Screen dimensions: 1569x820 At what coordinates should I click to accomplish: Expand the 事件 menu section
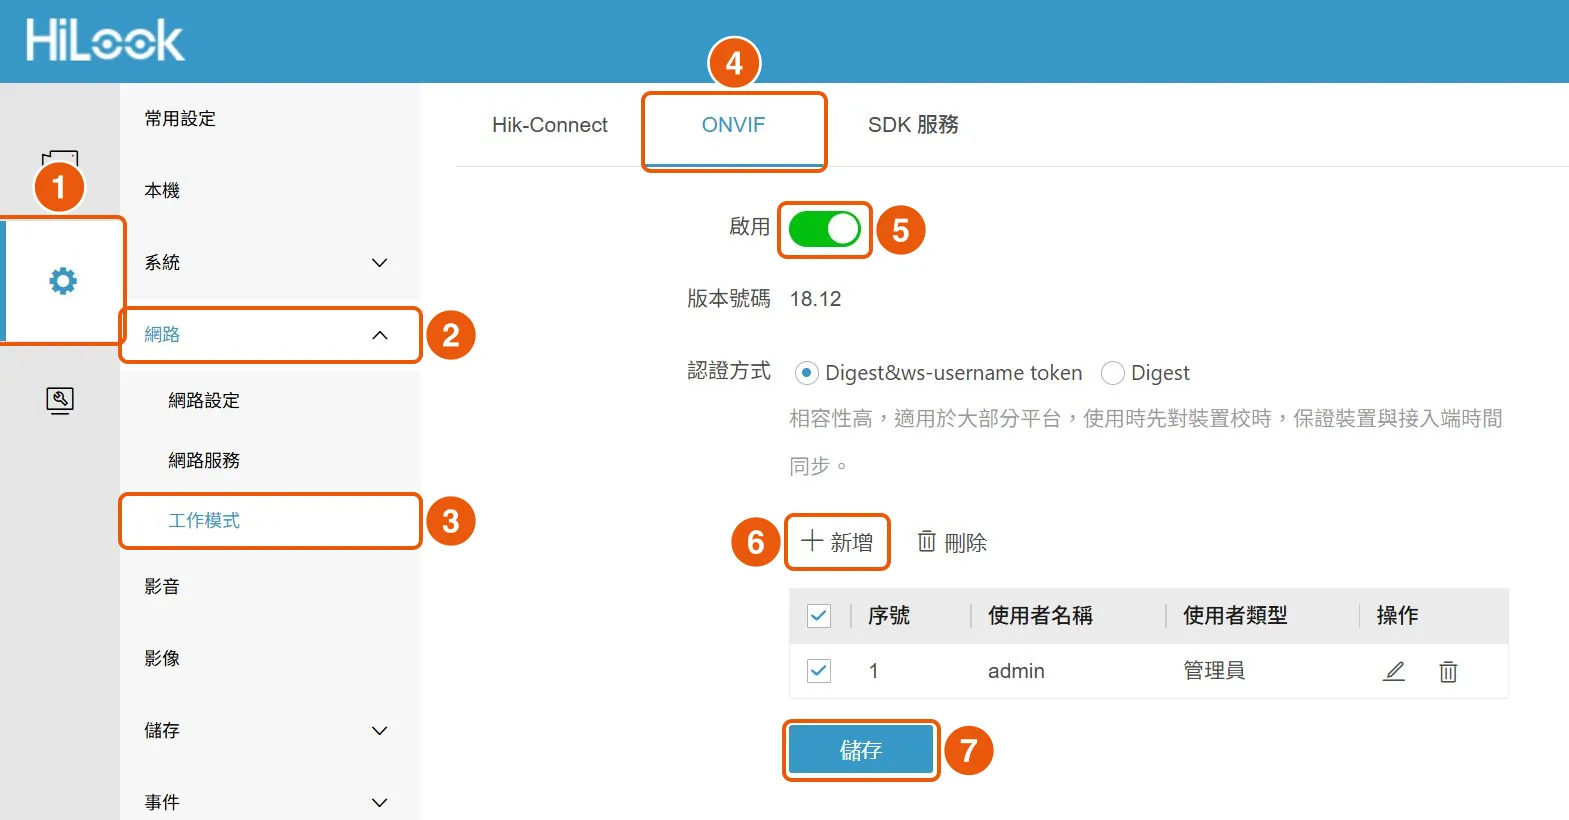pos(268,803)
